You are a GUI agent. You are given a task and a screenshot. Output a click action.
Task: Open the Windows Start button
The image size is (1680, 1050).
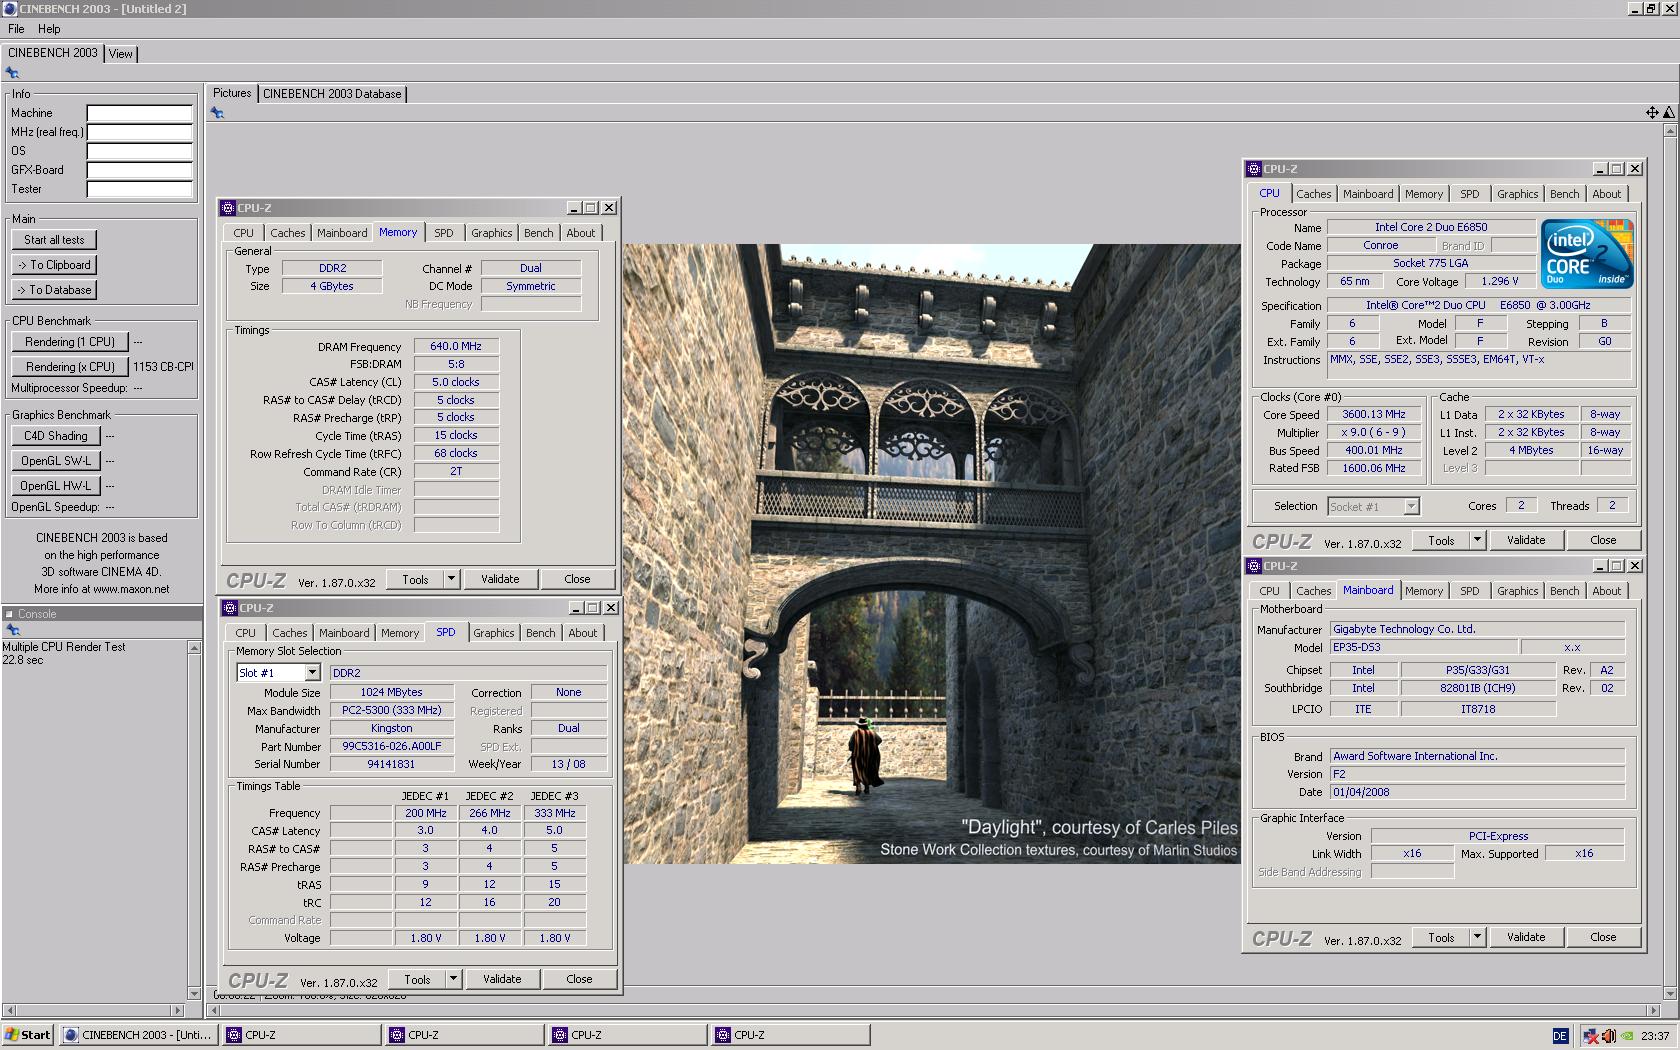coord(28,1035)
